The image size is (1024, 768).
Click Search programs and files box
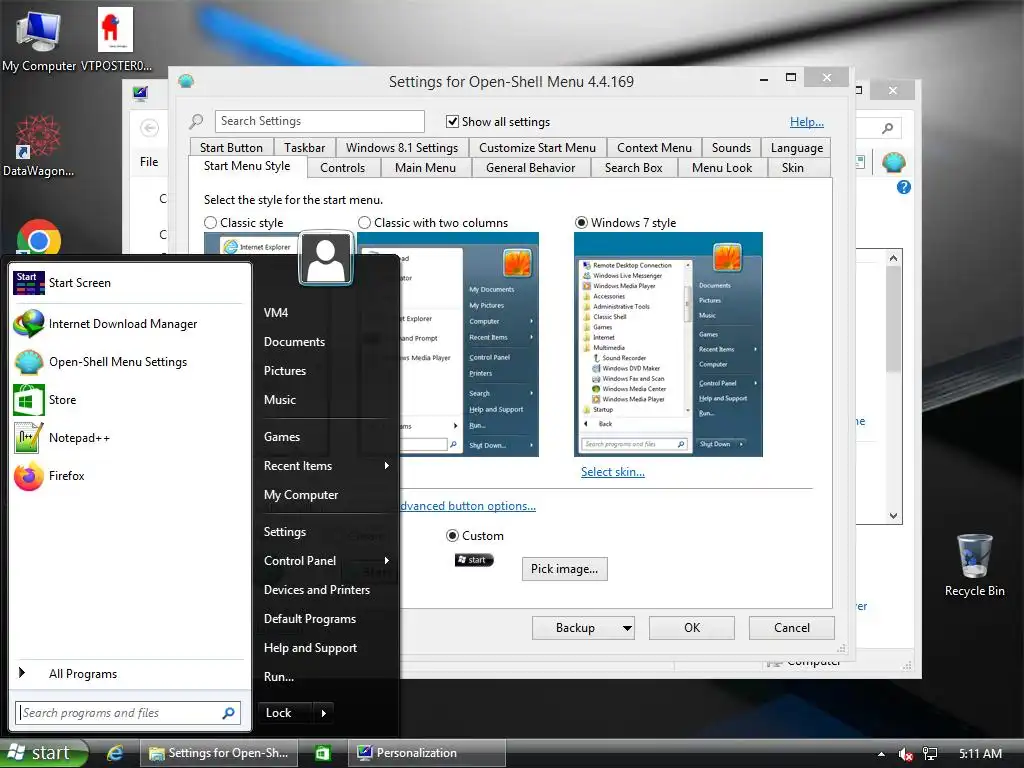click(128, 713)
